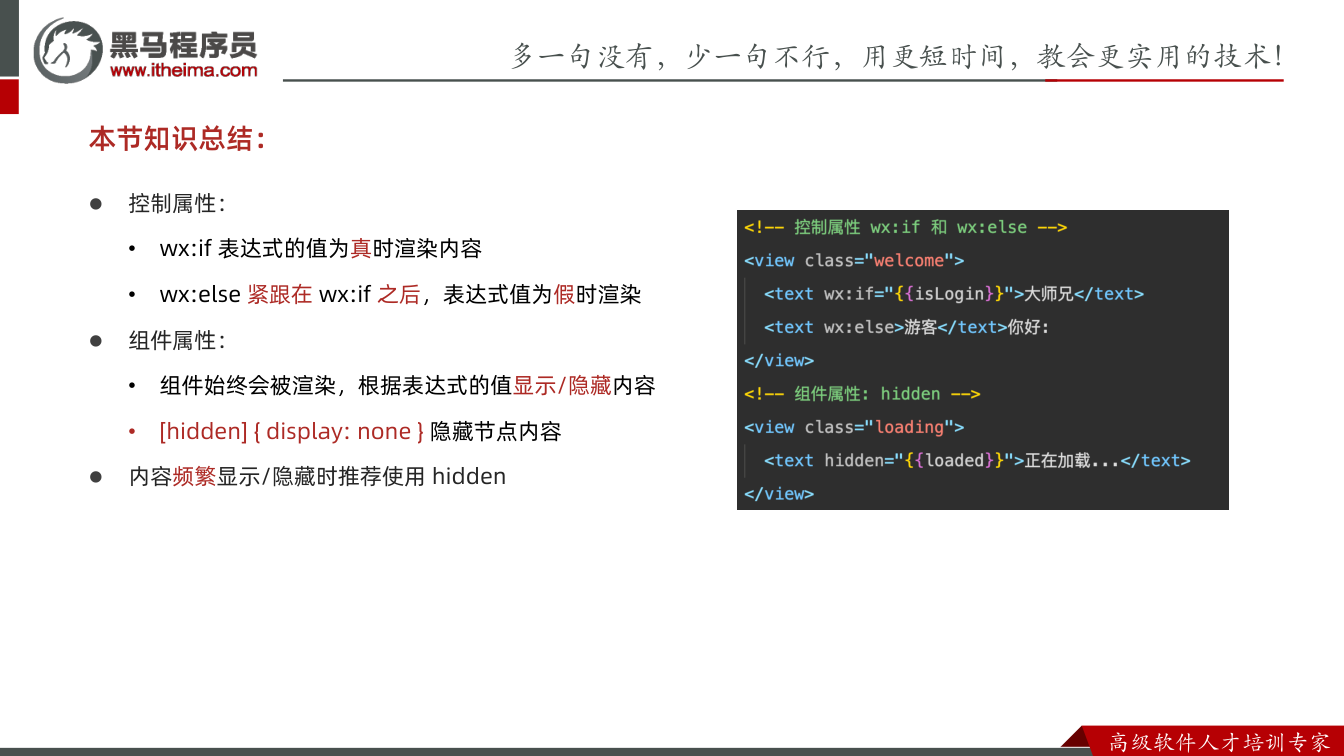Click the 高级软件人才培训专家 footer banner

[x=1220, y=742]
